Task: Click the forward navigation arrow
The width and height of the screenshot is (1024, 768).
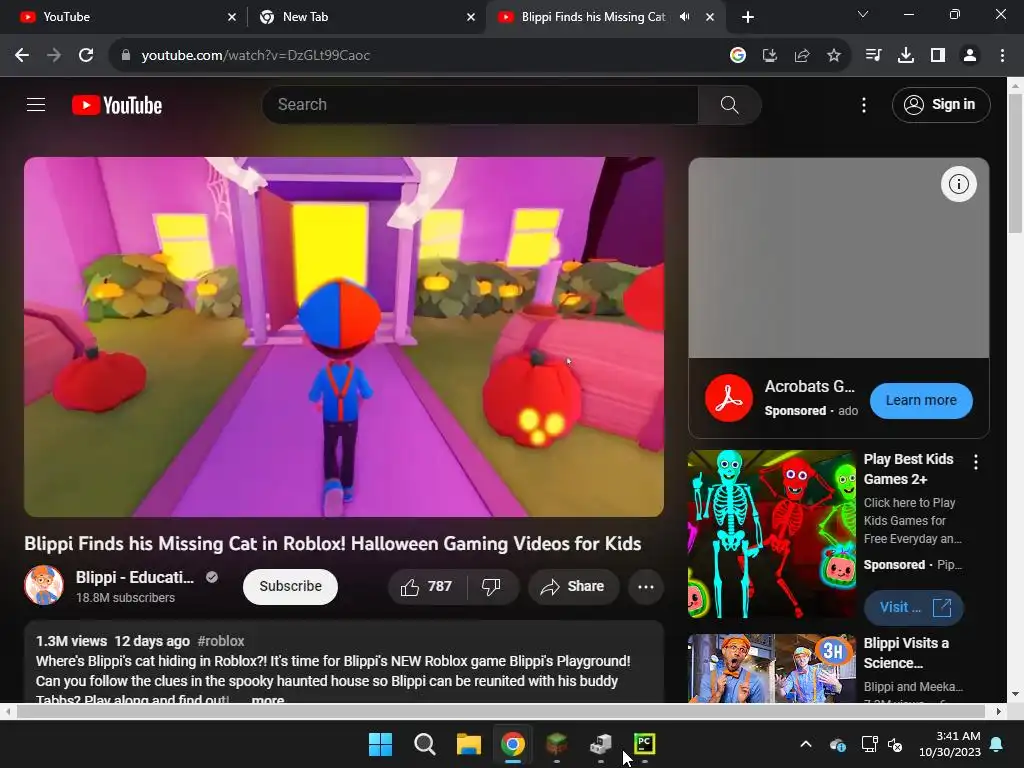Action: (54, 56)
